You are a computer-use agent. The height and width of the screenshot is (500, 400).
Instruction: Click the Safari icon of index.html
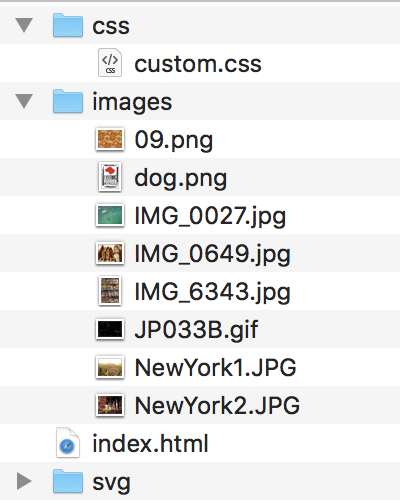click(68, 443)
